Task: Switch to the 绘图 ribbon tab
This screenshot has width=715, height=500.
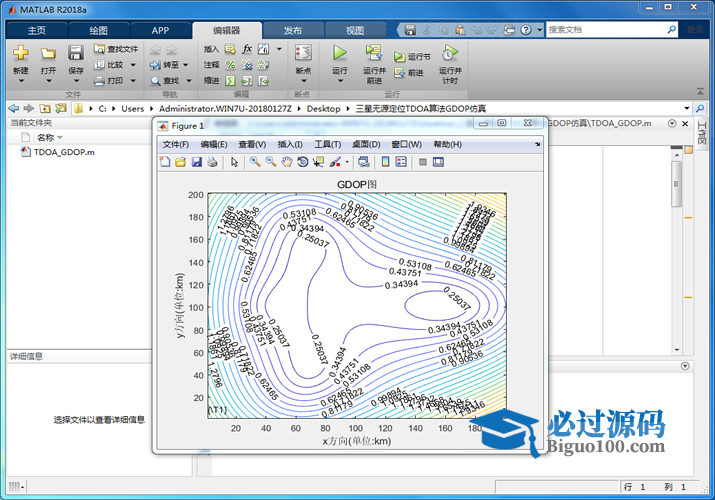Action: [99, 30]
